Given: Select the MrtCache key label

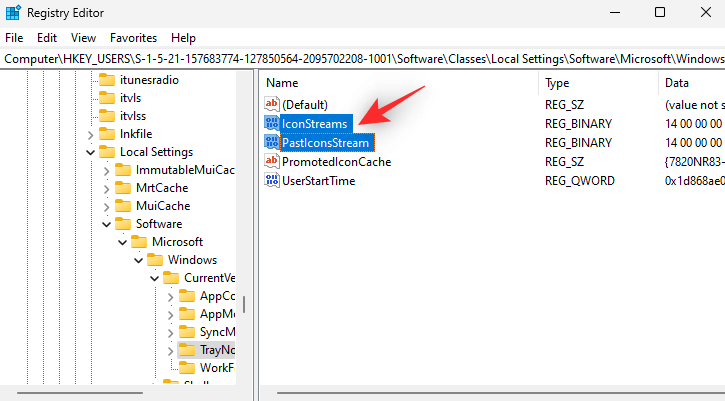Looking at the screenshot, I should (x=162, y=188).
